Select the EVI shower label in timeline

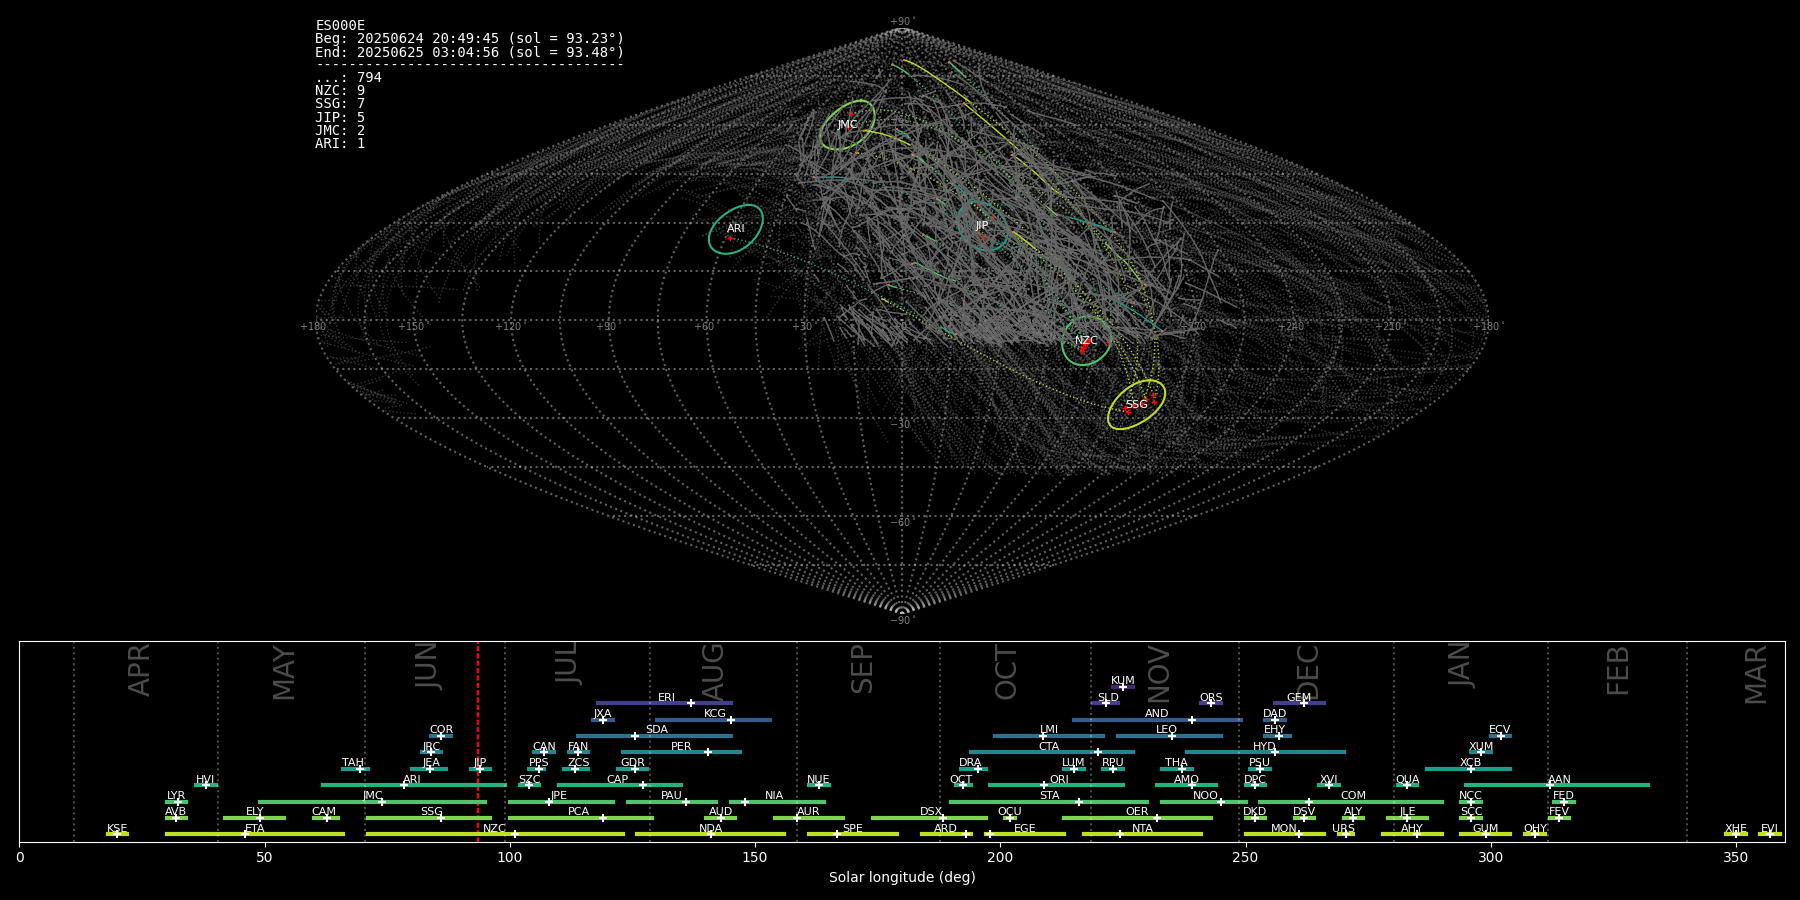[x=1769, y=829]
